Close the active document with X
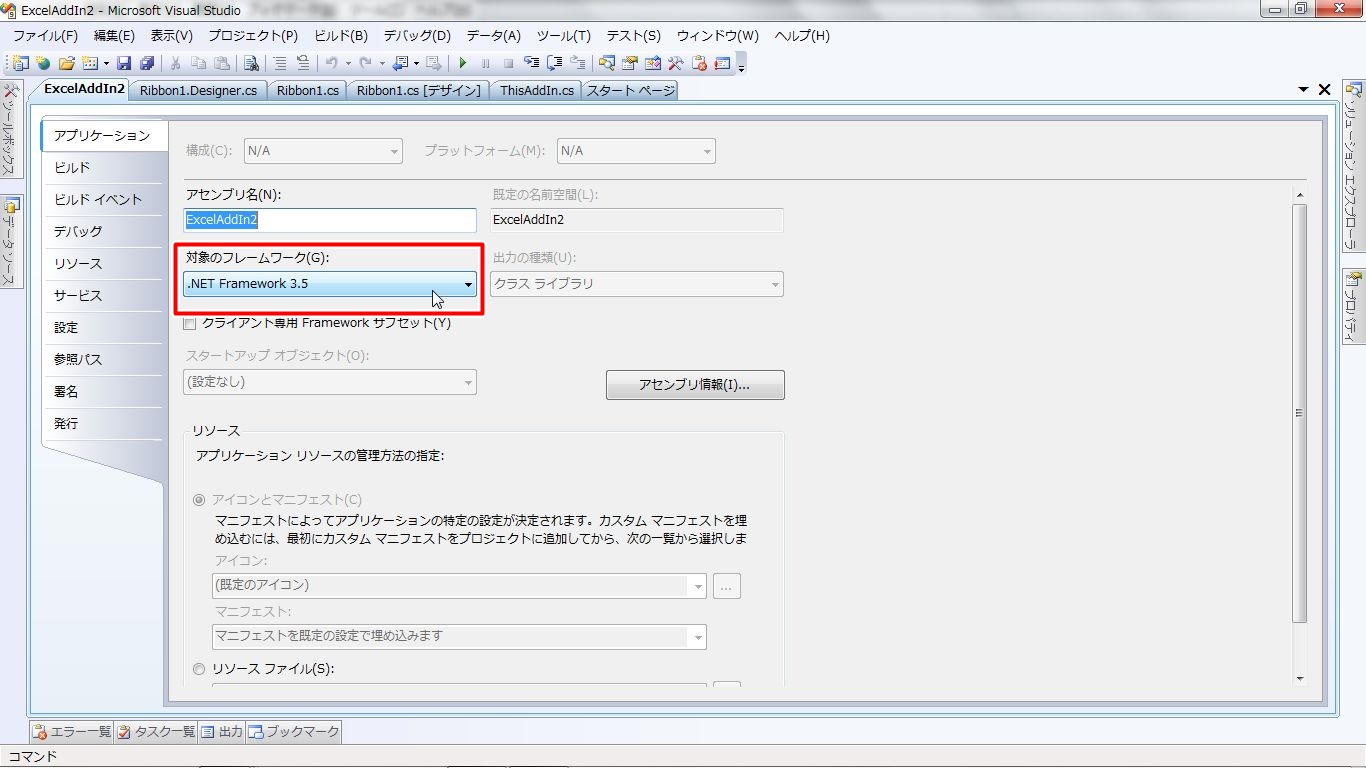 [1325, 90]
